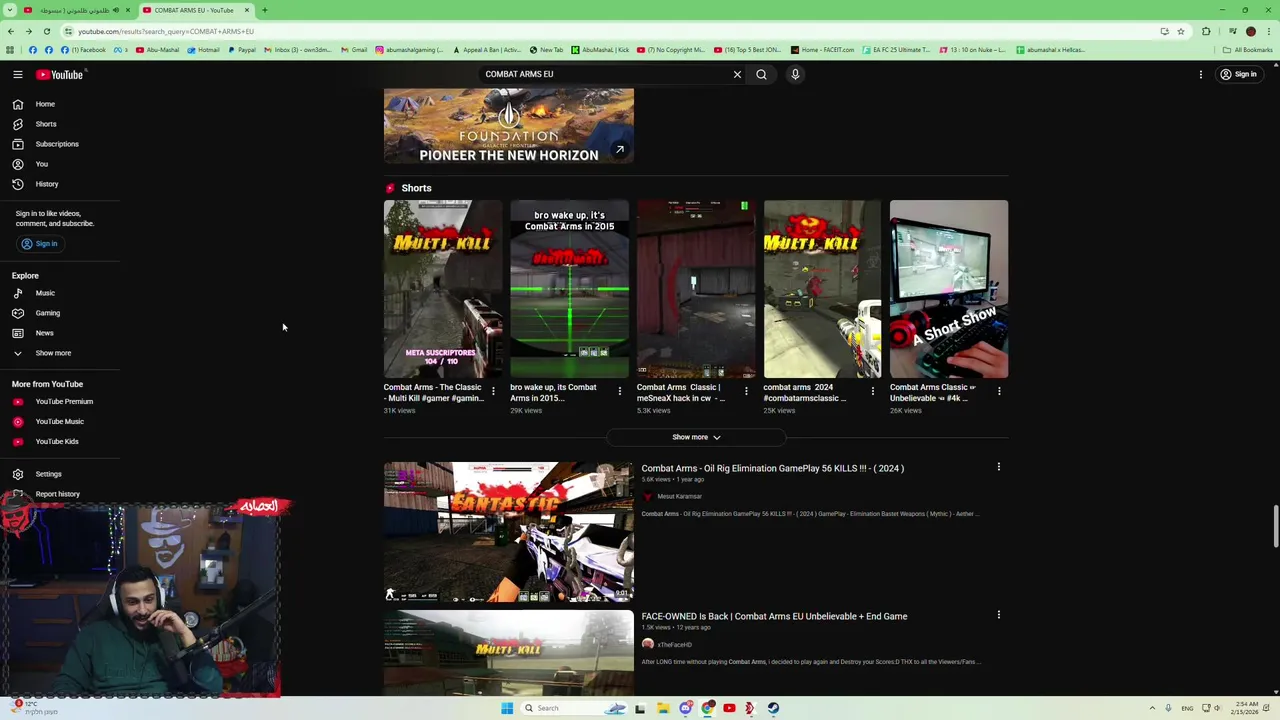Open the YouTube hamburger guide menu

(18, 74)
